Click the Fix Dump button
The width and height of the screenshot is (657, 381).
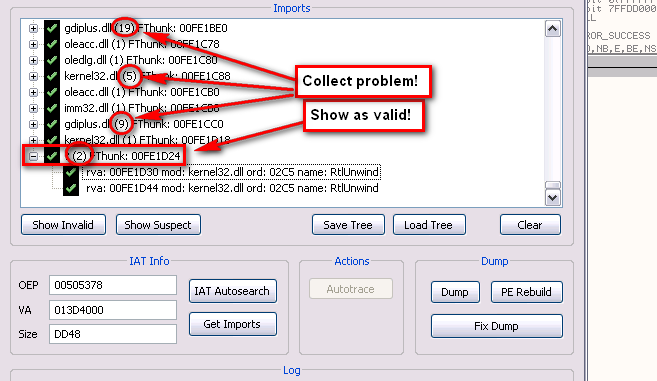[x=497, y=326]
